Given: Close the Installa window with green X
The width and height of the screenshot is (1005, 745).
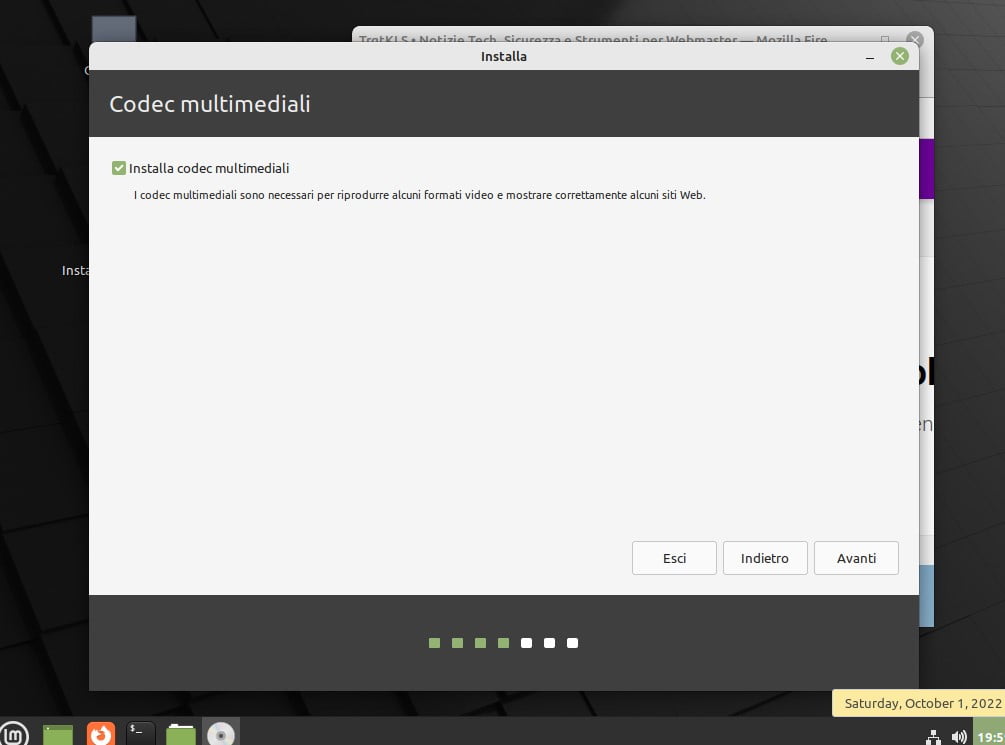Looking at the screenshot, I should [x=899, y=57].
